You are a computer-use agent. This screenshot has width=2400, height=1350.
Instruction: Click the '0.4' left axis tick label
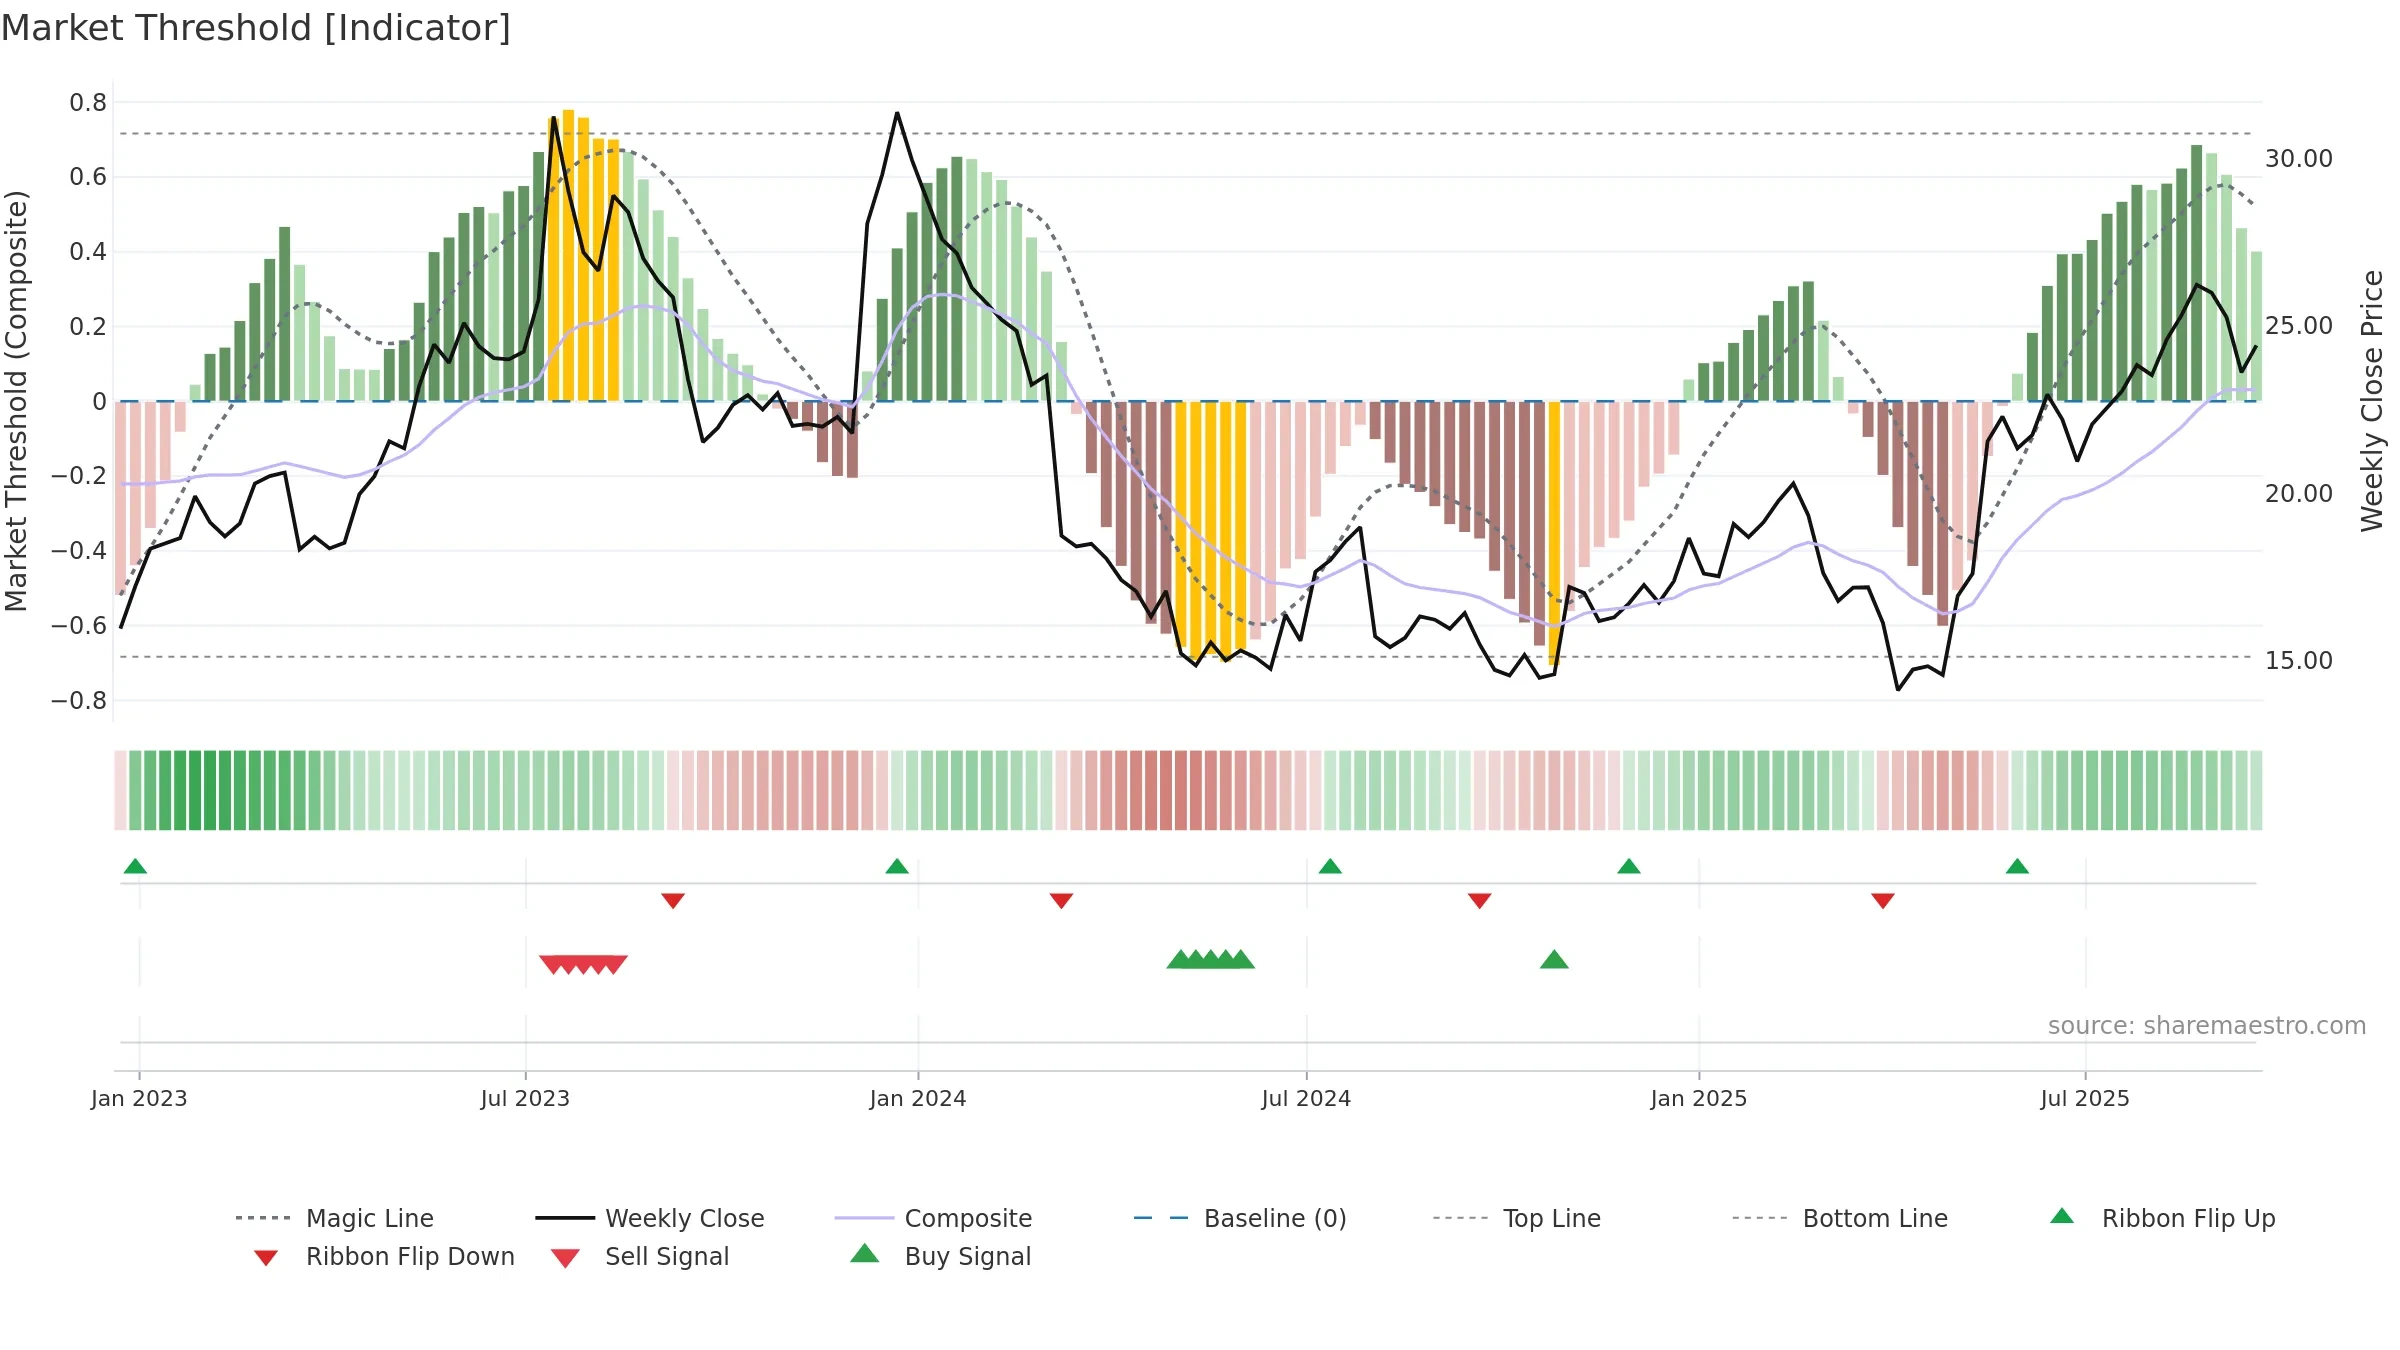coord(88,251)
